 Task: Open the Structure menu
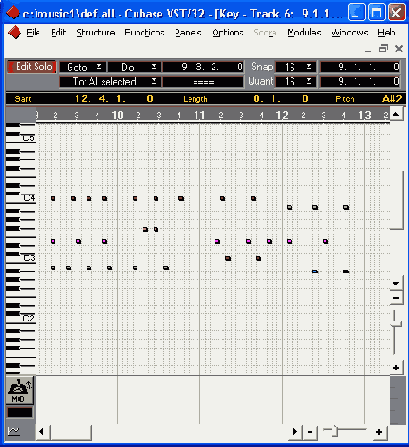tap(96, 32)
